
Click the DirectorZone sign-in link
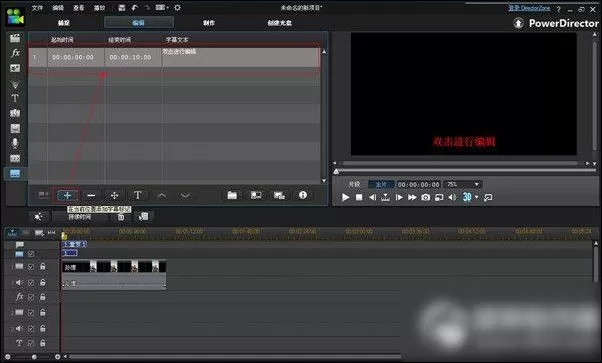click(529, 8)
